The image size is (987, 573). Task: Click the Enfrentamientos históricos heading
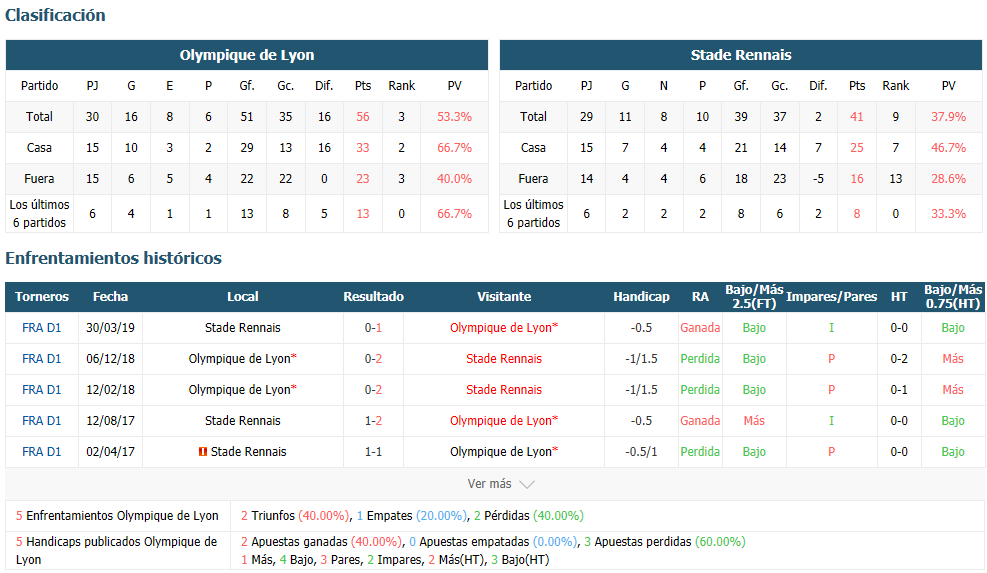tap(113, 258)
